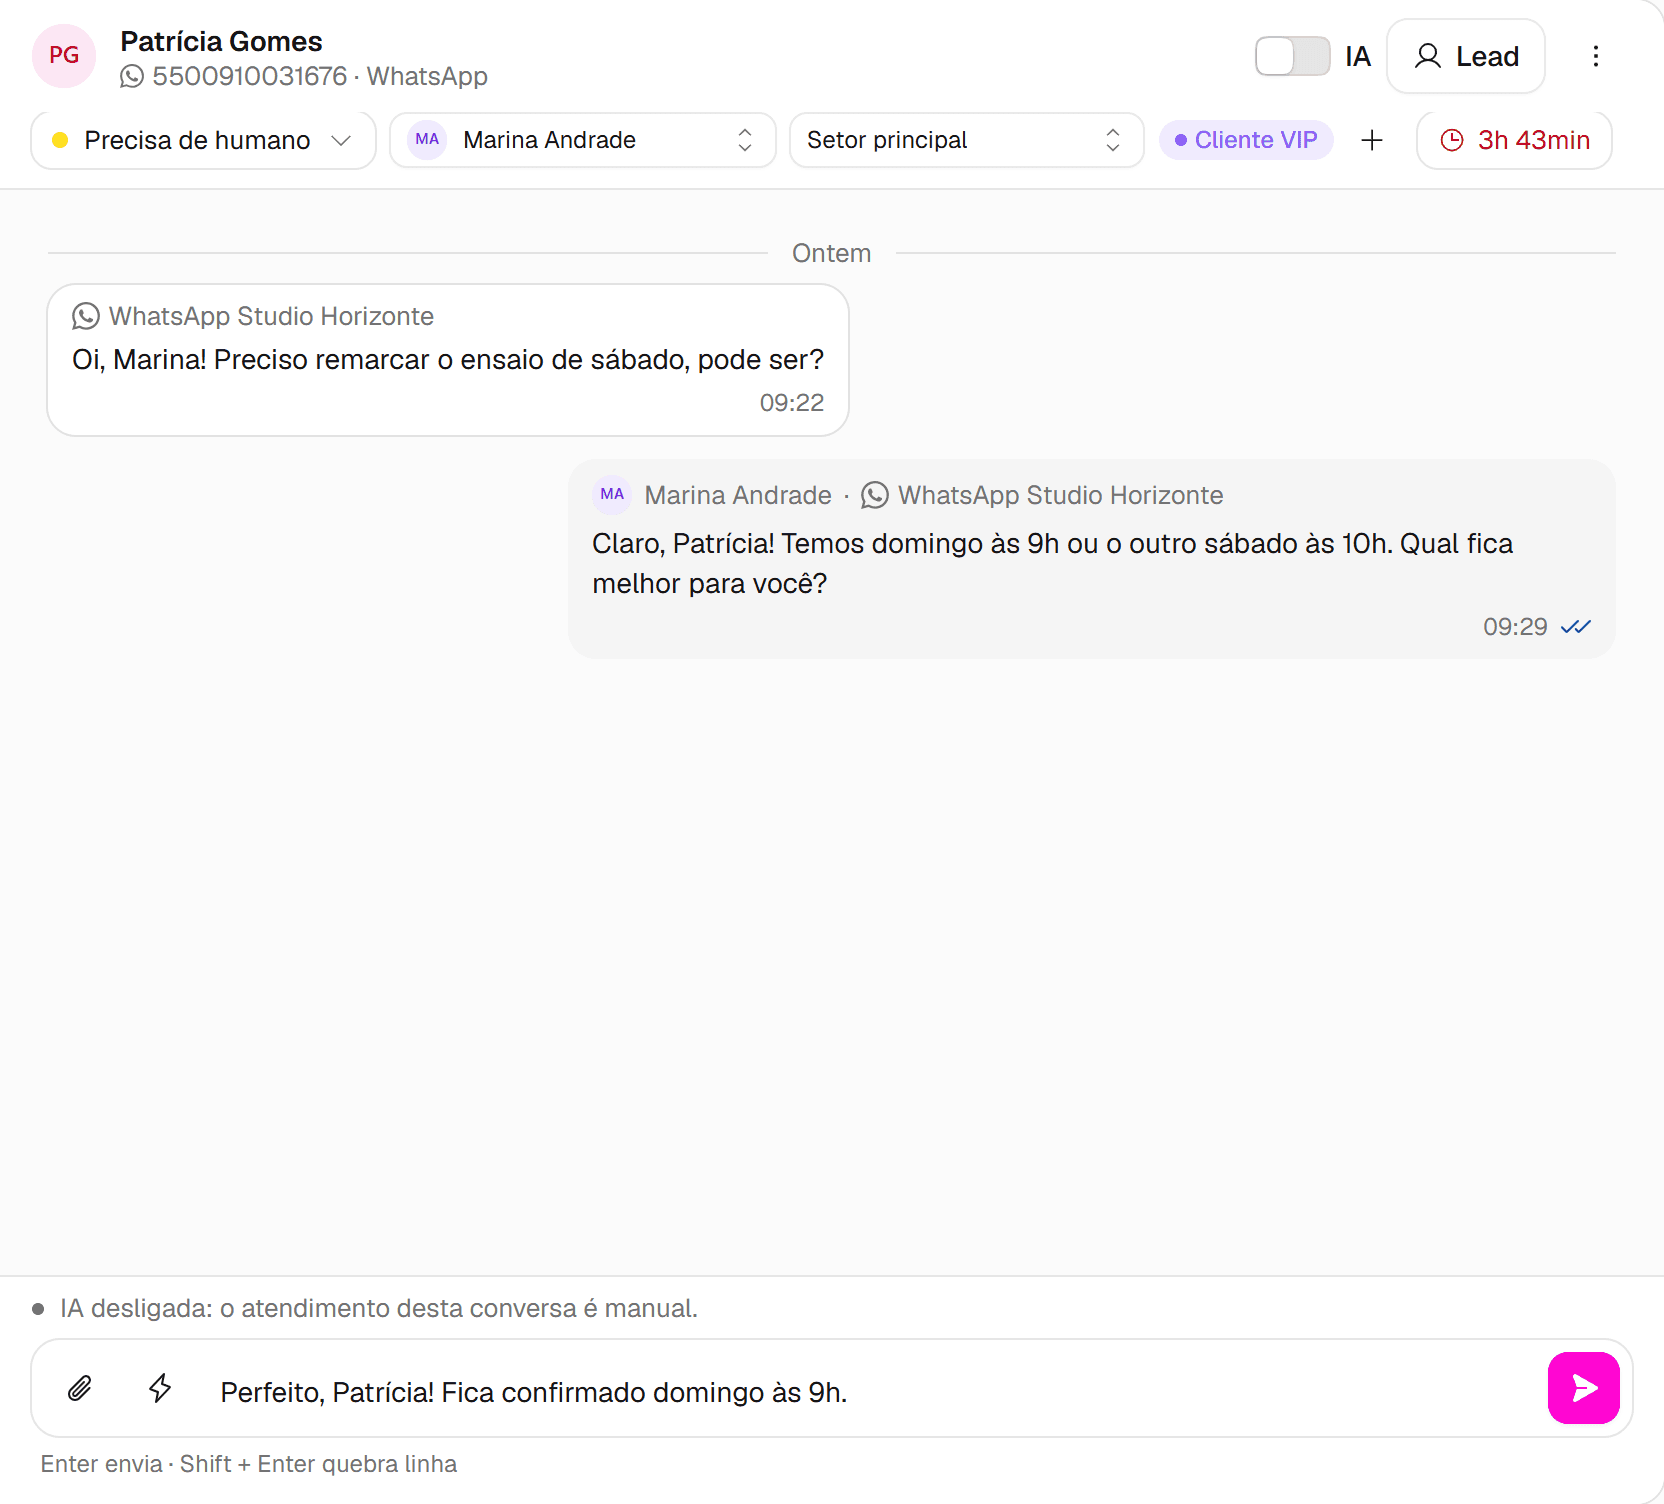Click the WhatsApp icon next to the phone number
The height and width of the screenshot is (1504, 1664).
(132, 76)
